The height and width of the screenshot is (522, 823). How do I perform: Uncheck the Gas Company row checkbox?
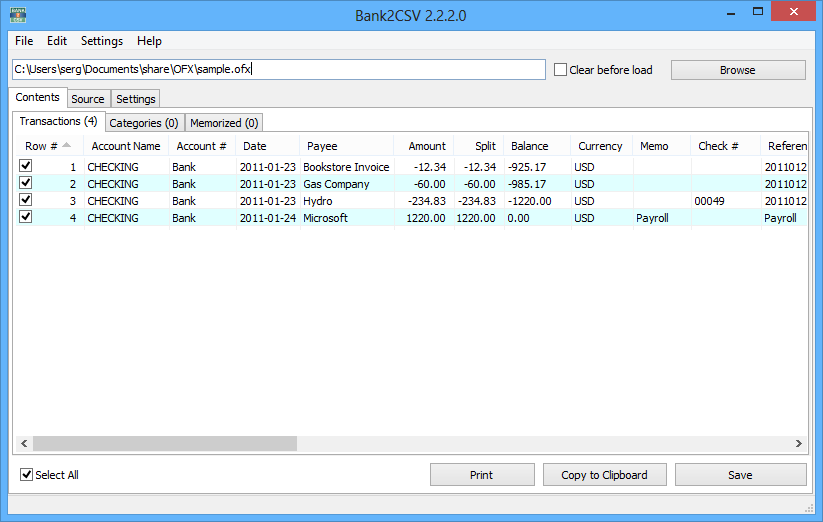point(26,183)
